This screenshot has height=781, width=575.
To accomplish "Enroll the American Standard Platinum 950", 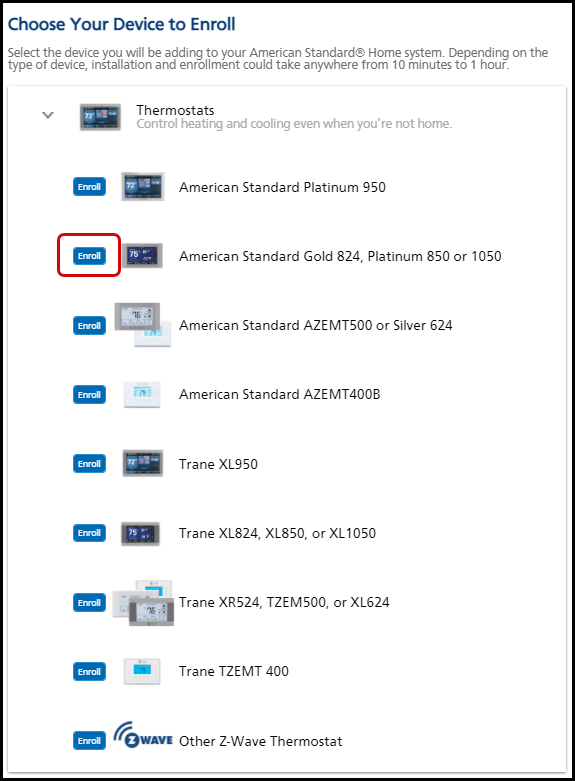I will (x=89, y=187).
